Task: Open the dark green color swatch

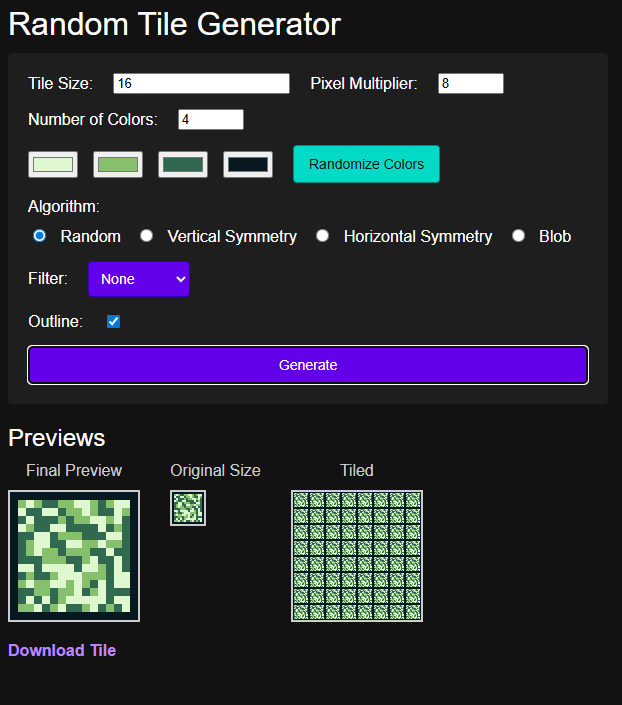Action: (x=183, y=165)
